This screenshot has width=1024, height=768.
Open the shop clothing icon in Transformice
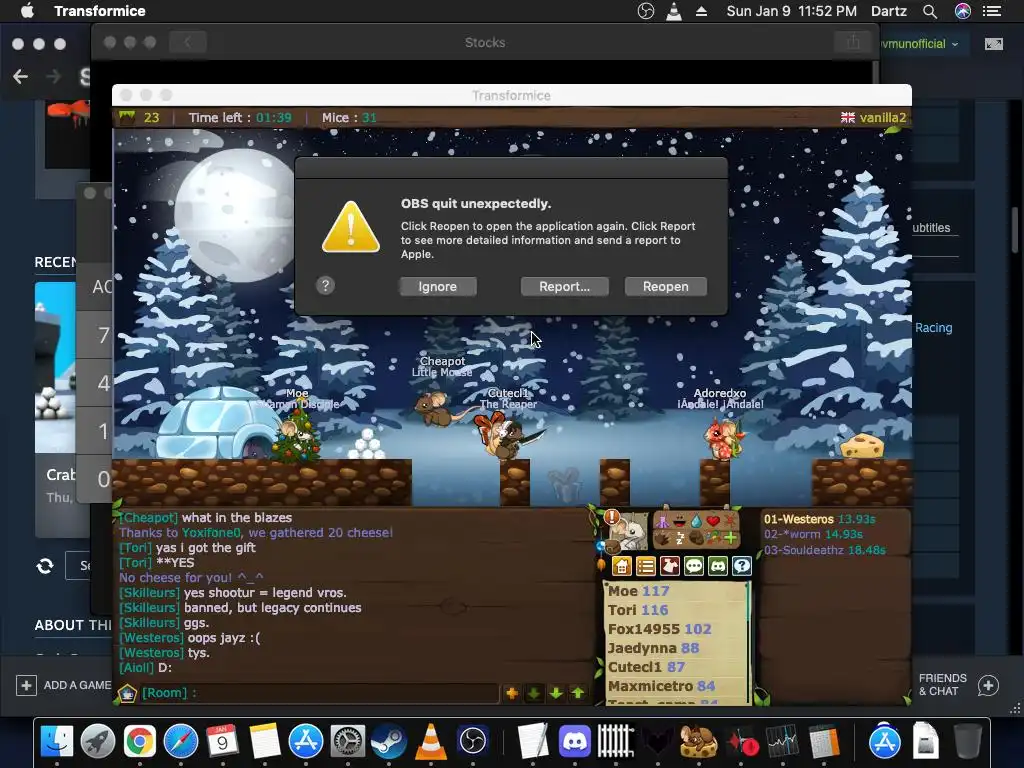670,566
